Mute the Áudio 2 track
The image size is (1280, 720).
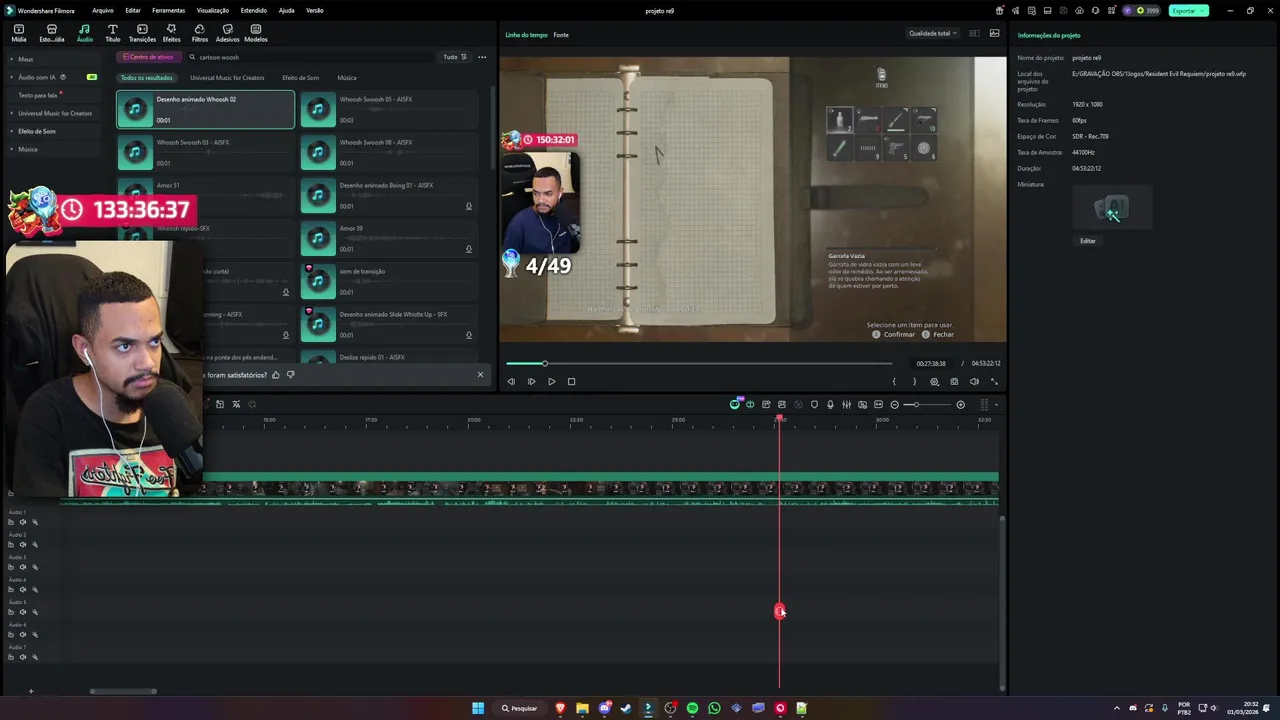pyautogui.click(x=23, y=545)
